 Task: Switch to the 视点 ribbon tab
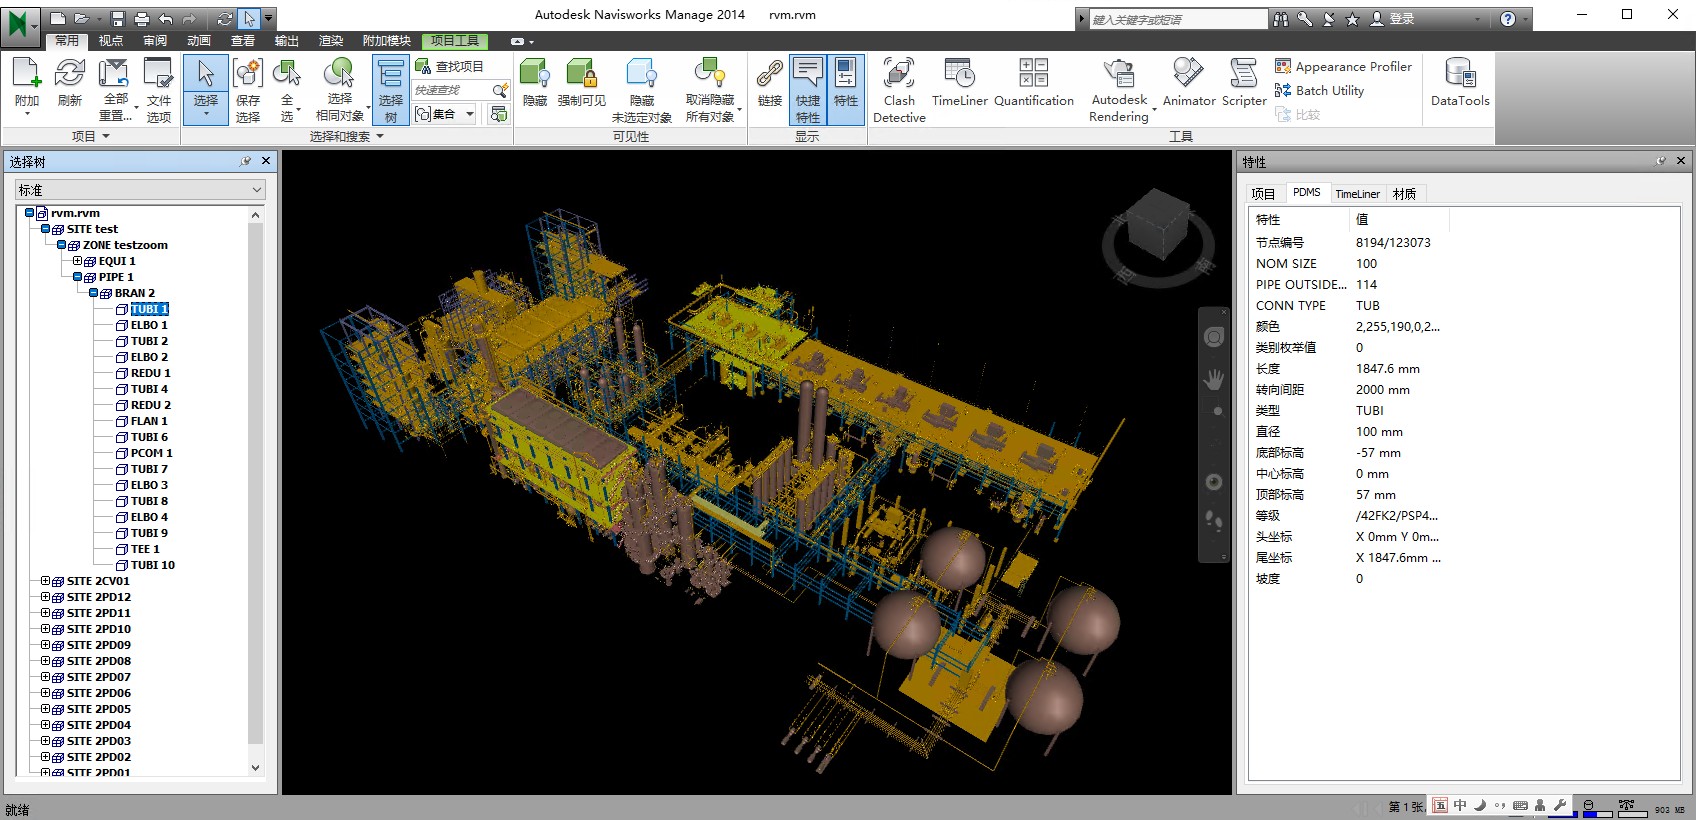(111, 41)
